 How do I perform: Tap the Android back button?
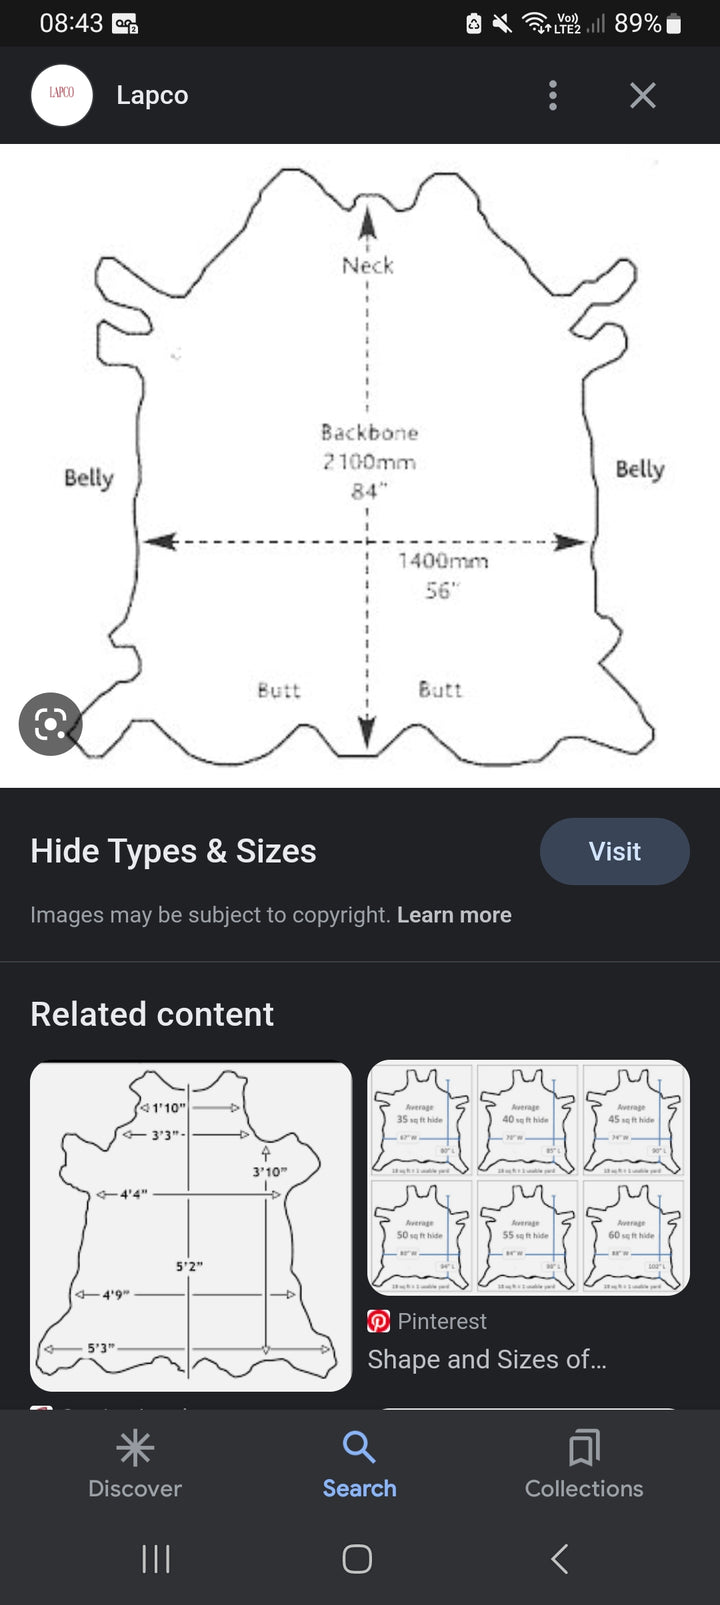[x=560, y=1558]
